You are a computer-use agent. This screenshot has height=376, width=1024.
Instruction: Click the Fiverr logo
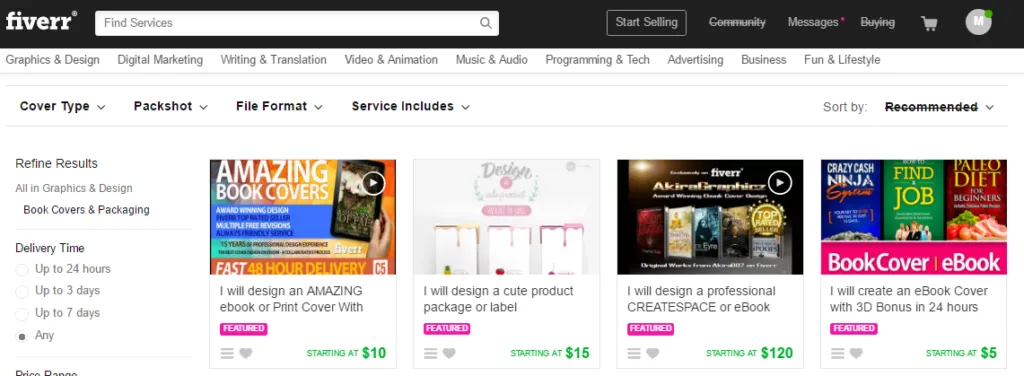coord(41,21)
